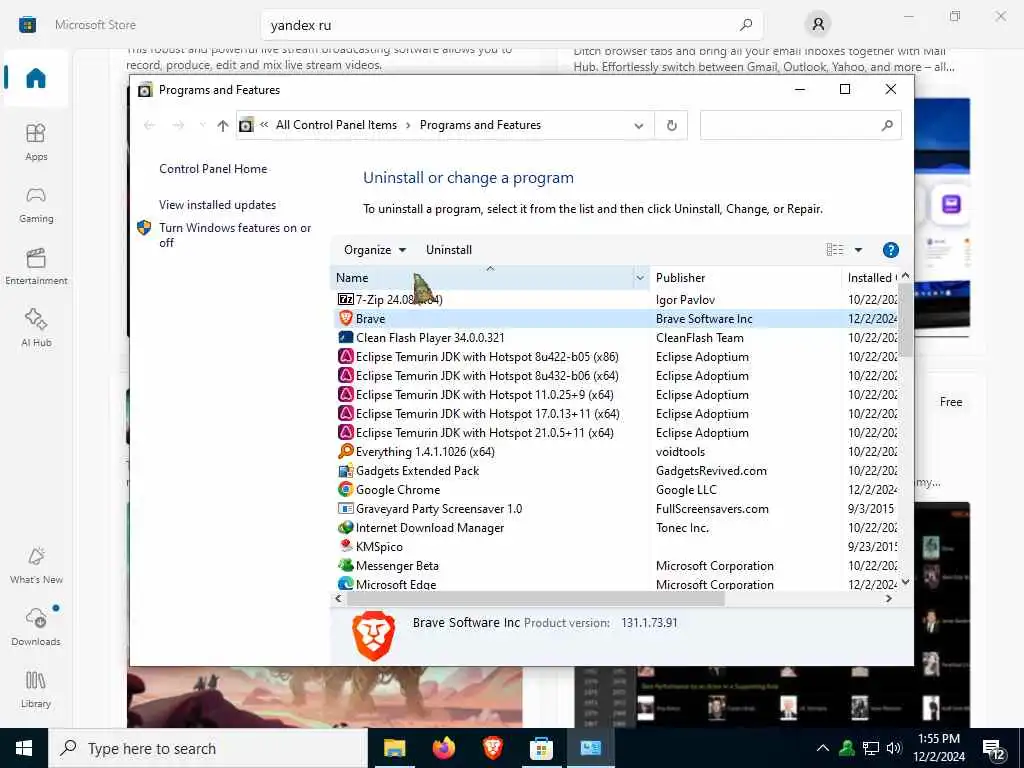The width and height of the screenshot is (1024, 768).
Task: Click the change view icon in toolbar
Action: click(835, 249)
